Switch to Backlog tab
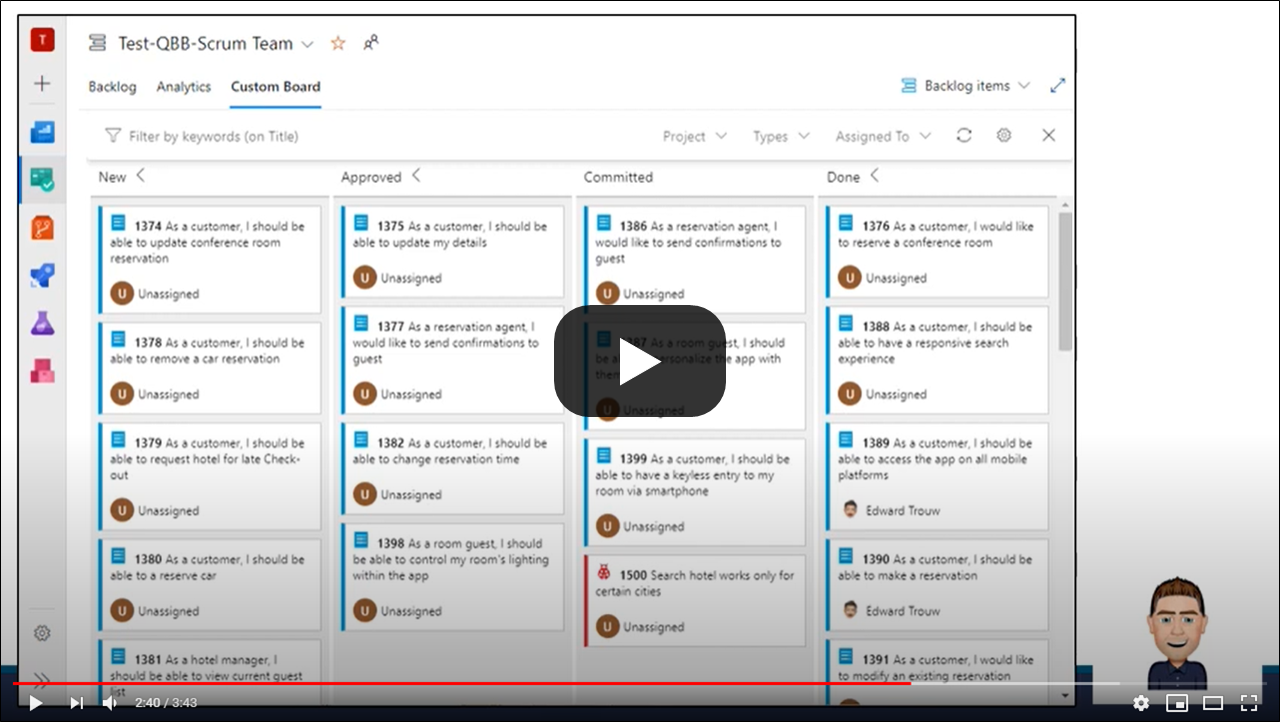 click(112, 86)
